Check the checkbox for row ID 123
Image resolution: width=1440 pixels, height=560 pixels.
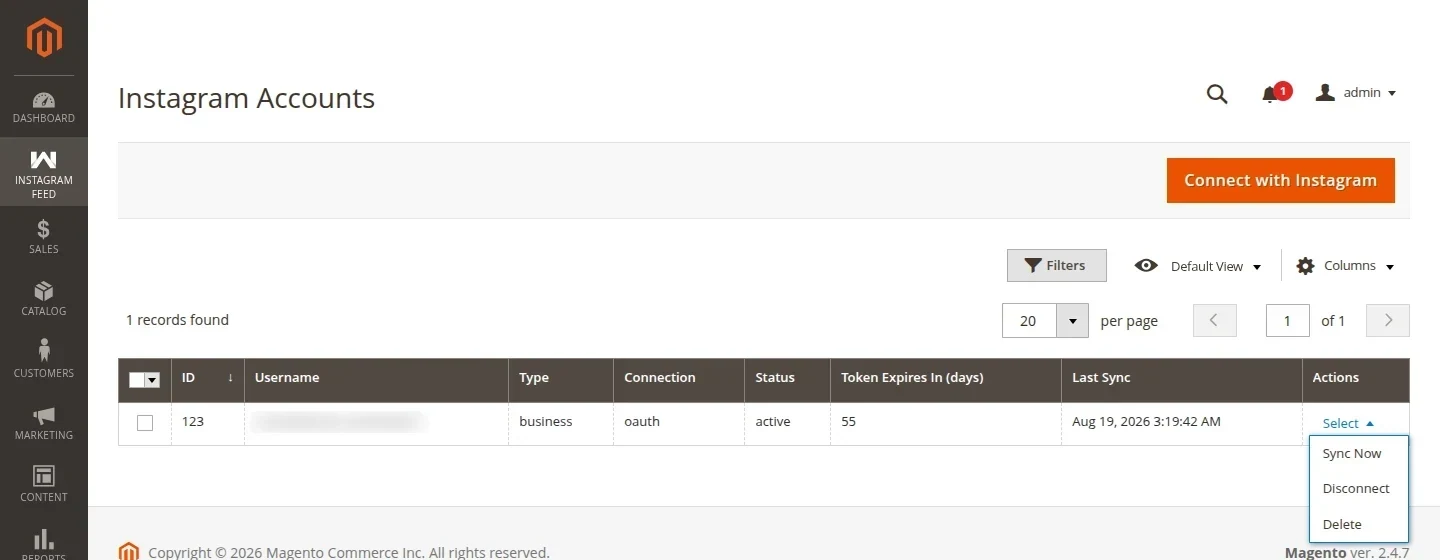(x=145, y=423)
